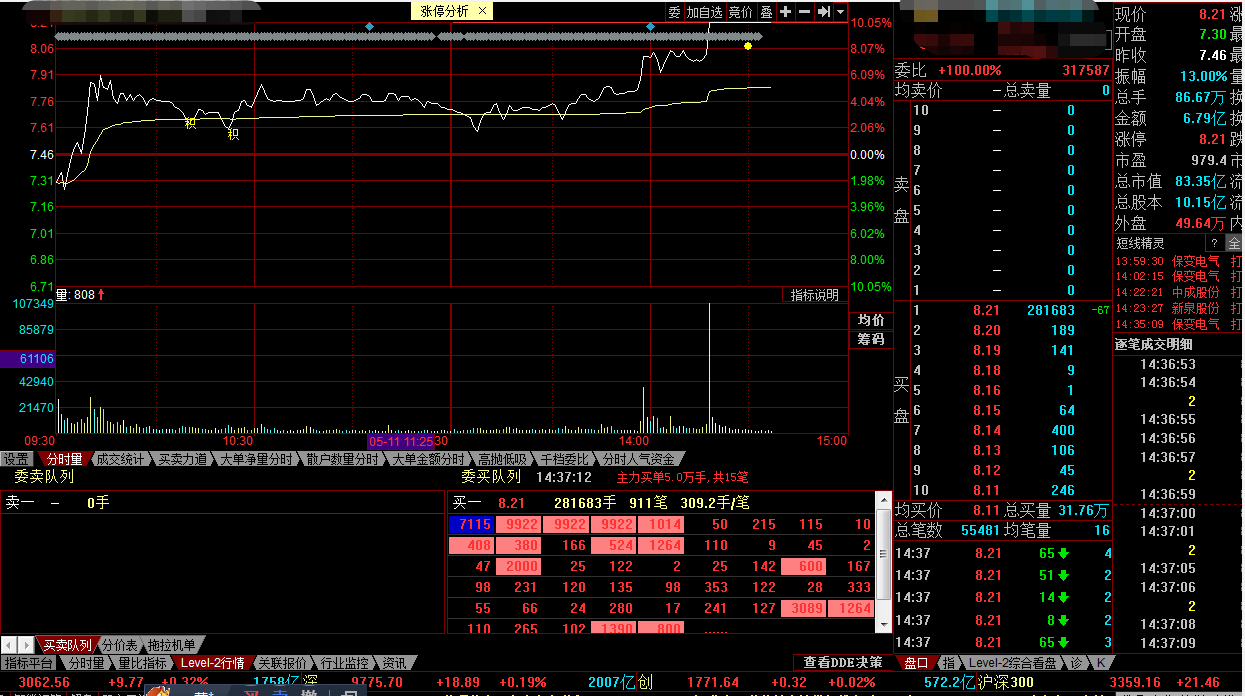Open the 设置 settings button

click(16, 459)
